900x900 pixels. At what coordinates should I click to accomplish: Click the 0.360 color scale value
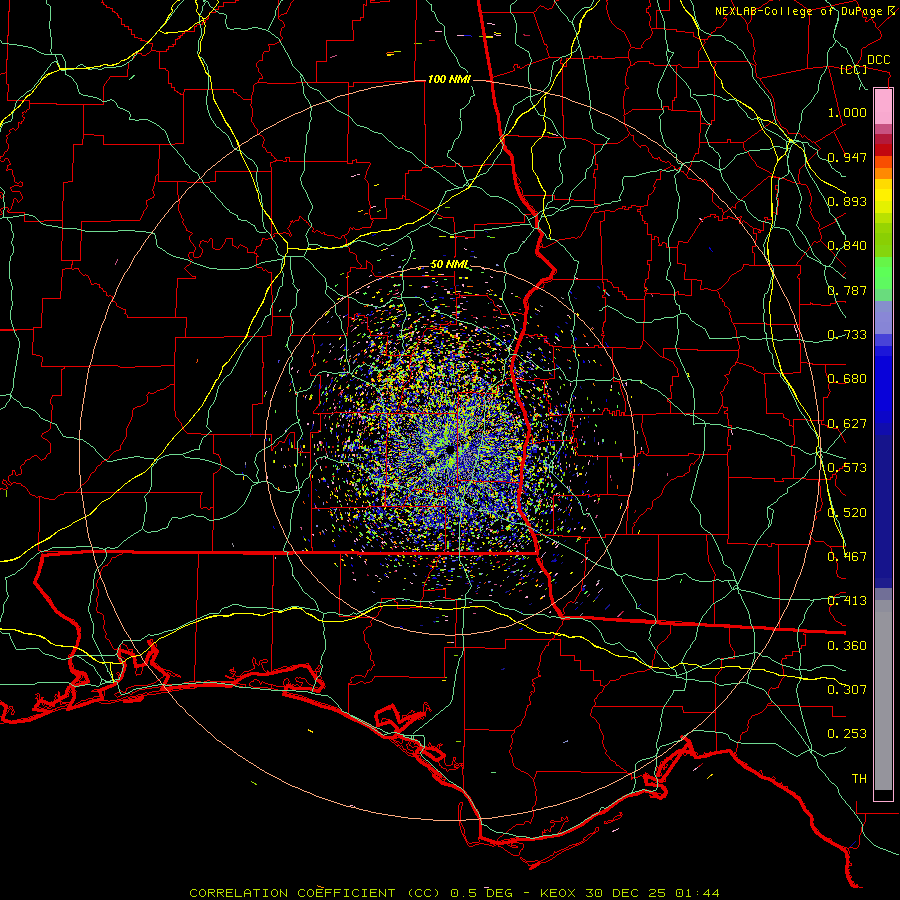[847, 646]
